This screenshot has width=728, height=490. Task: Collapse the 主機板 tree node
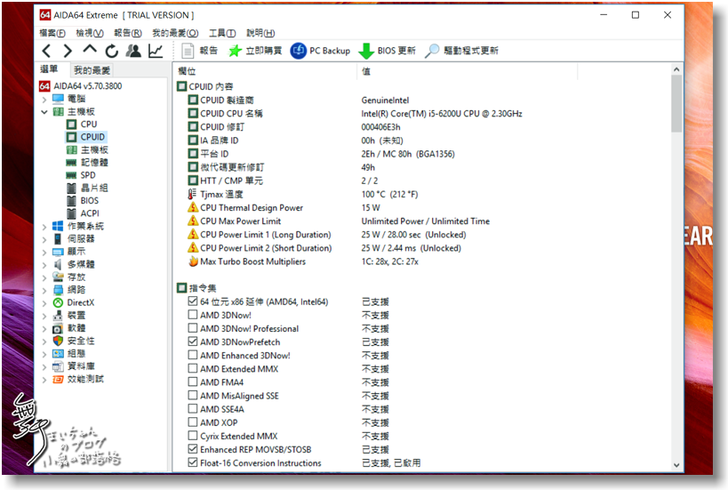pos(44,112)
